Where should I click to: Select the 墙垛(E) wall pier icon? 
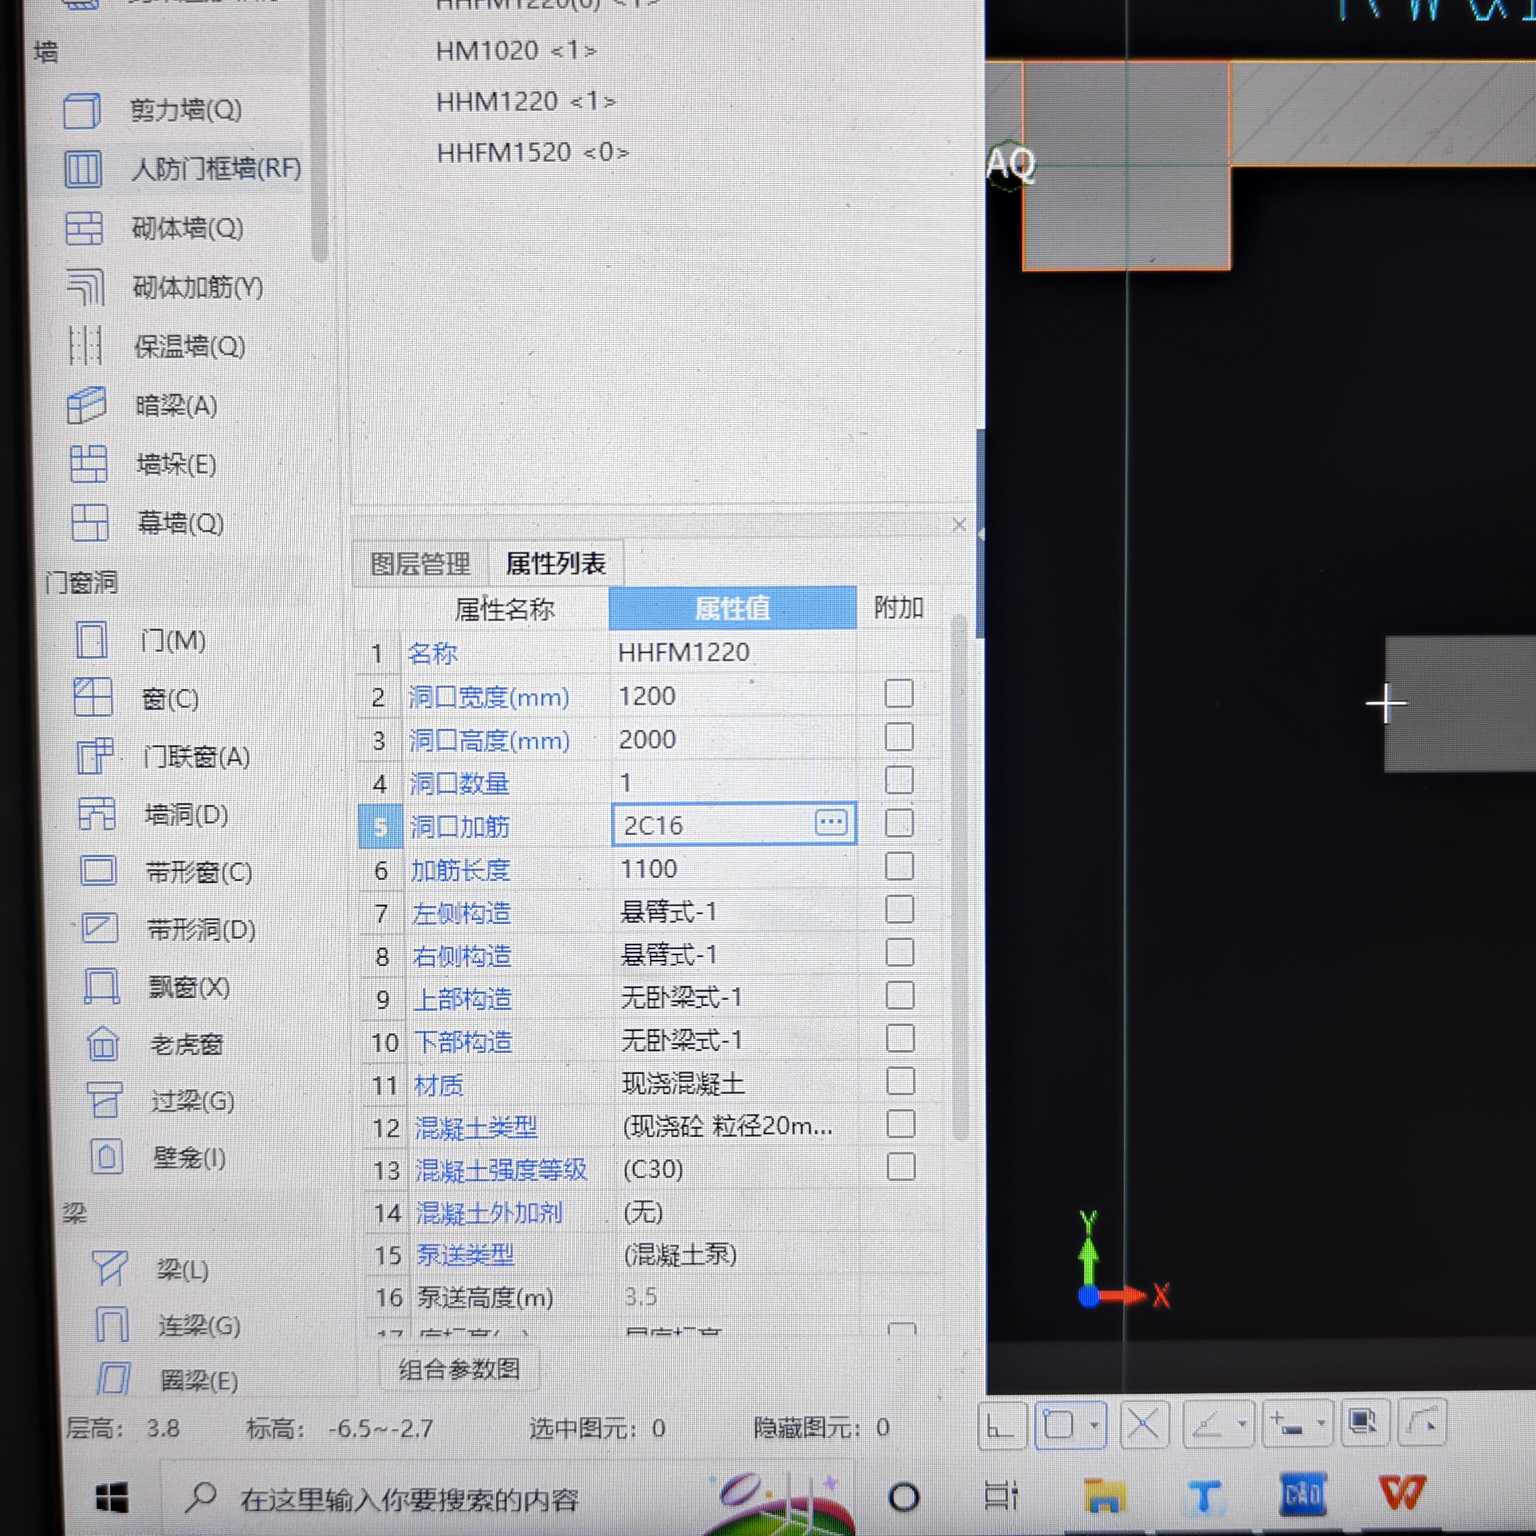(88, 464)
